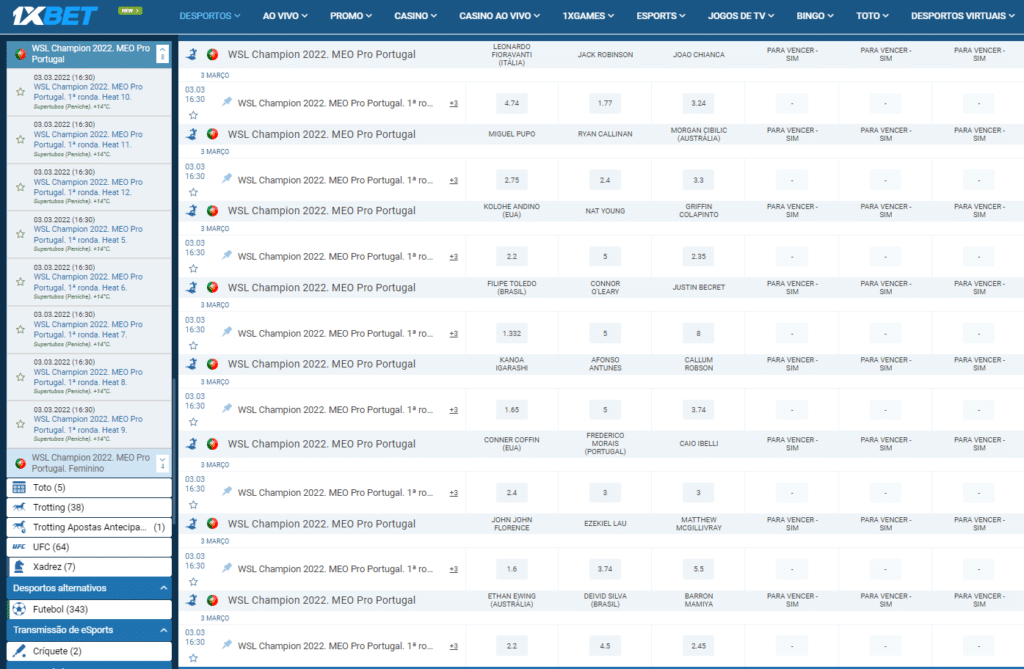Open the Heat 7 link in the sidebar
Viewport: 1024px width, 669px height.
(88, 329)
